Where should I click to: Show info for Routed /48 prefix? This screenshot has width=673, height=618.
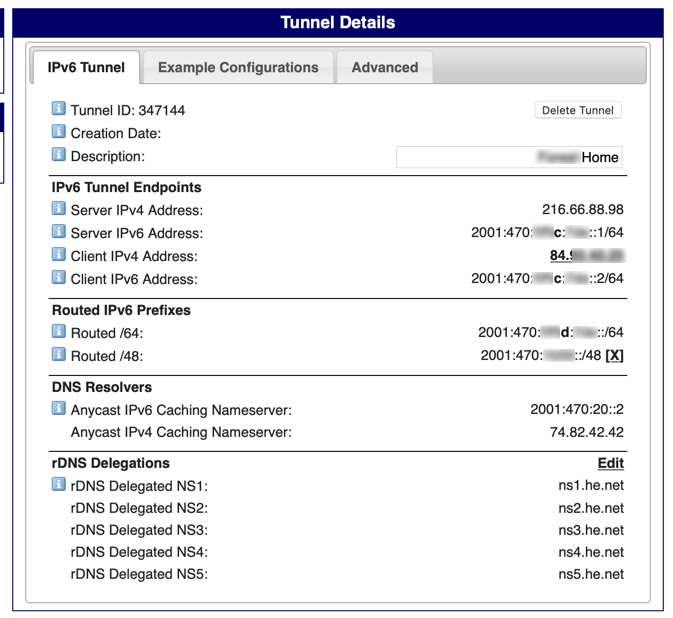[x=59, y=356]
